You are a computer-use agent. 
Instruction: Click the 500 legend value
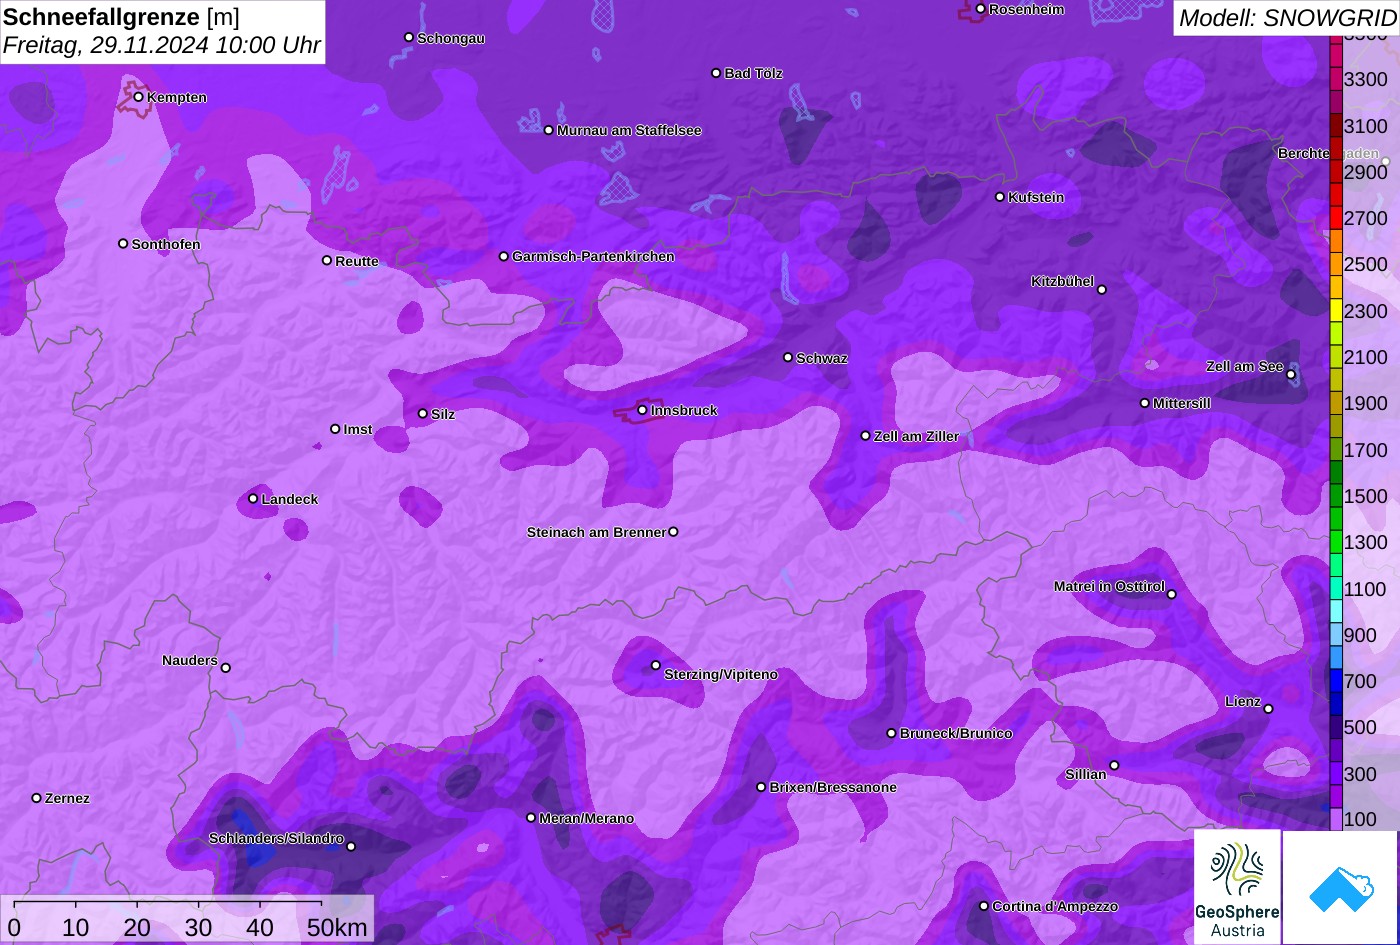[1360, 727]
